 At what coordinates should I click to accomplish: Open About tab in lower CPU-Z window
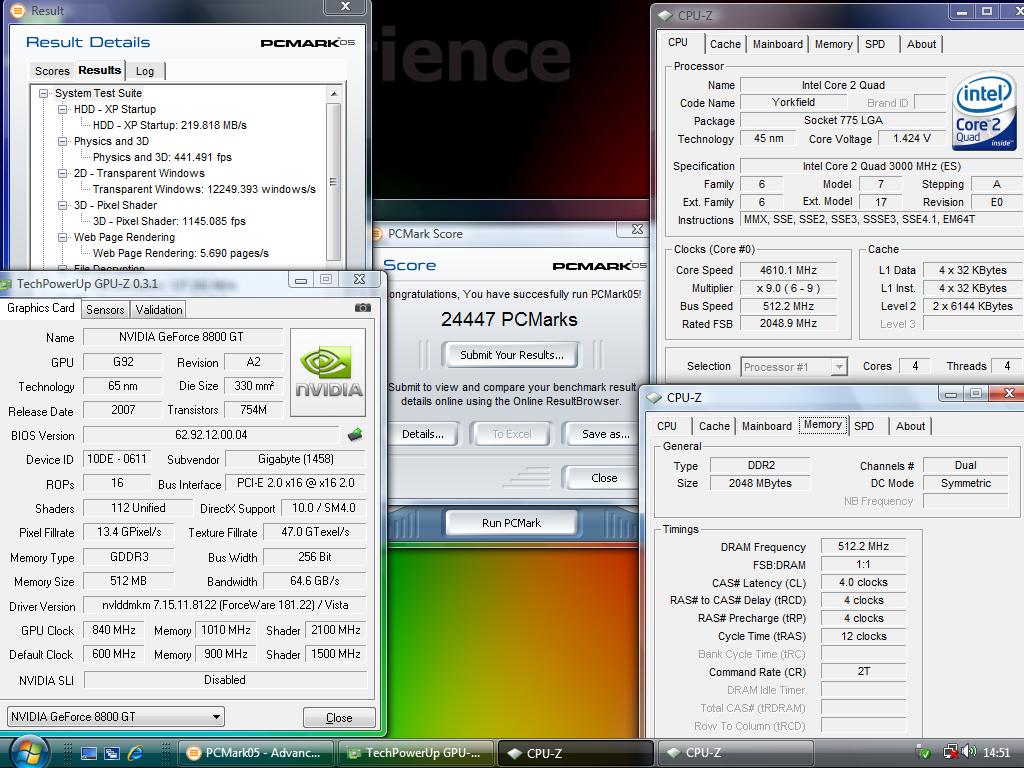click(910, 426)
